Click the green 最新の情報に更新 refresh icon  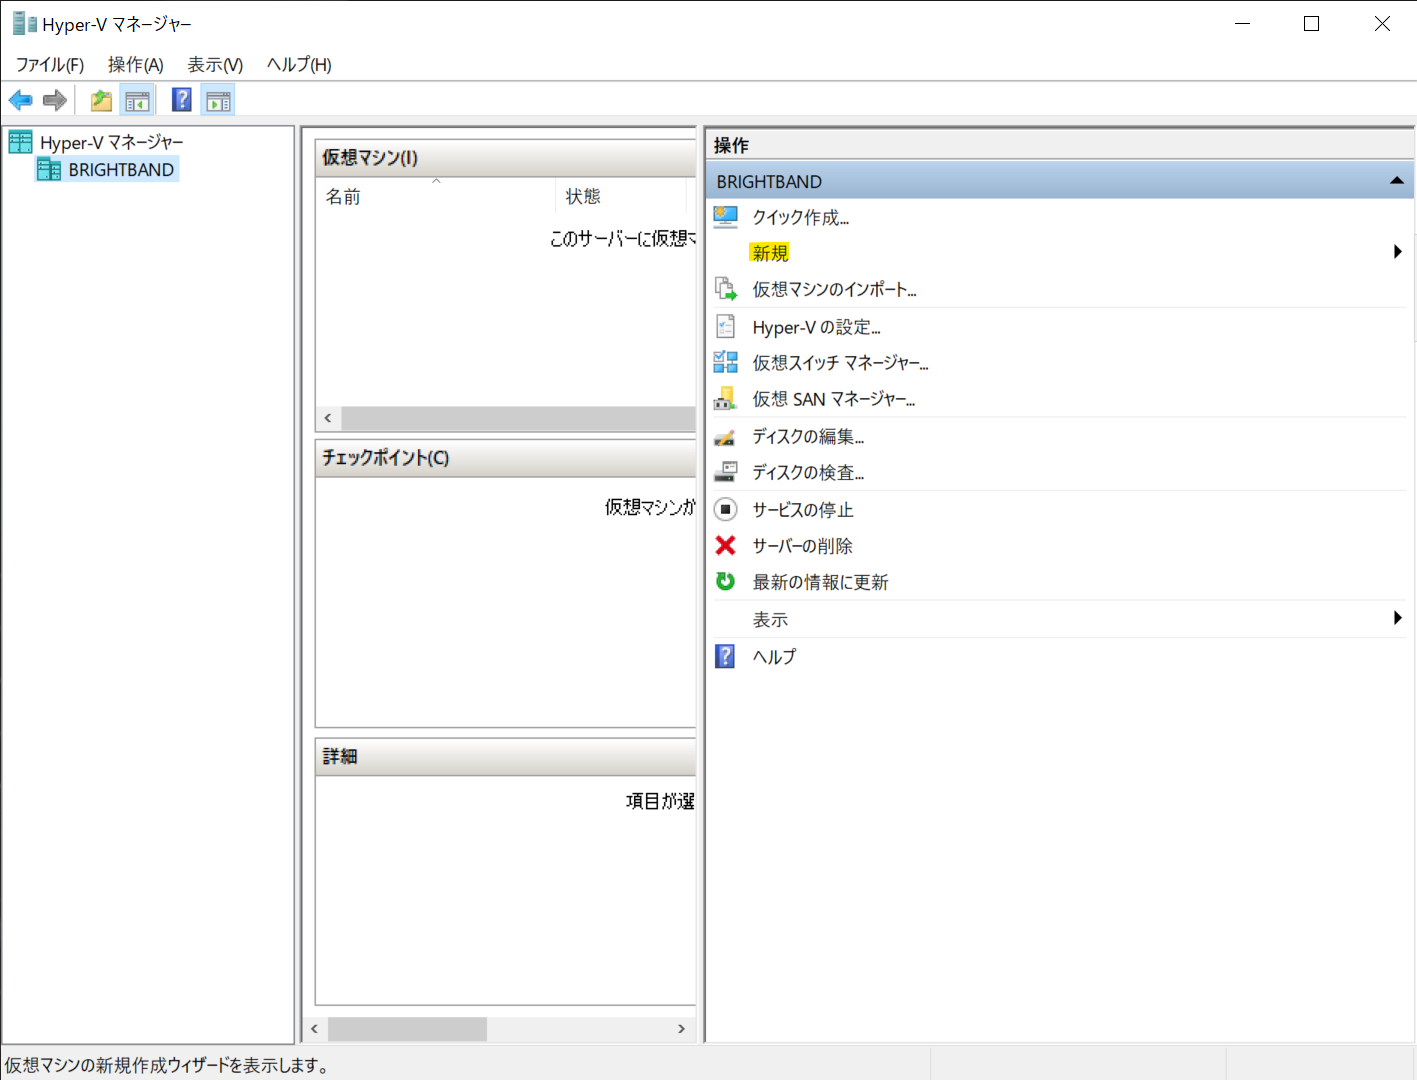(x=726, y=581)
